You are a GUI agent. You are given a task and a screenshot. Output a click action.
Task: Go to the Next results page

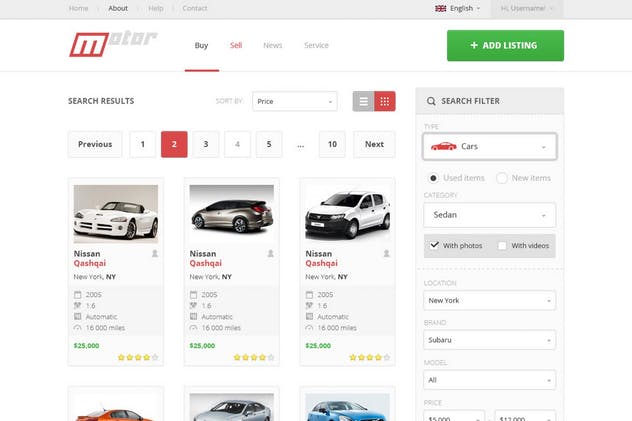[x=374, y=144]
